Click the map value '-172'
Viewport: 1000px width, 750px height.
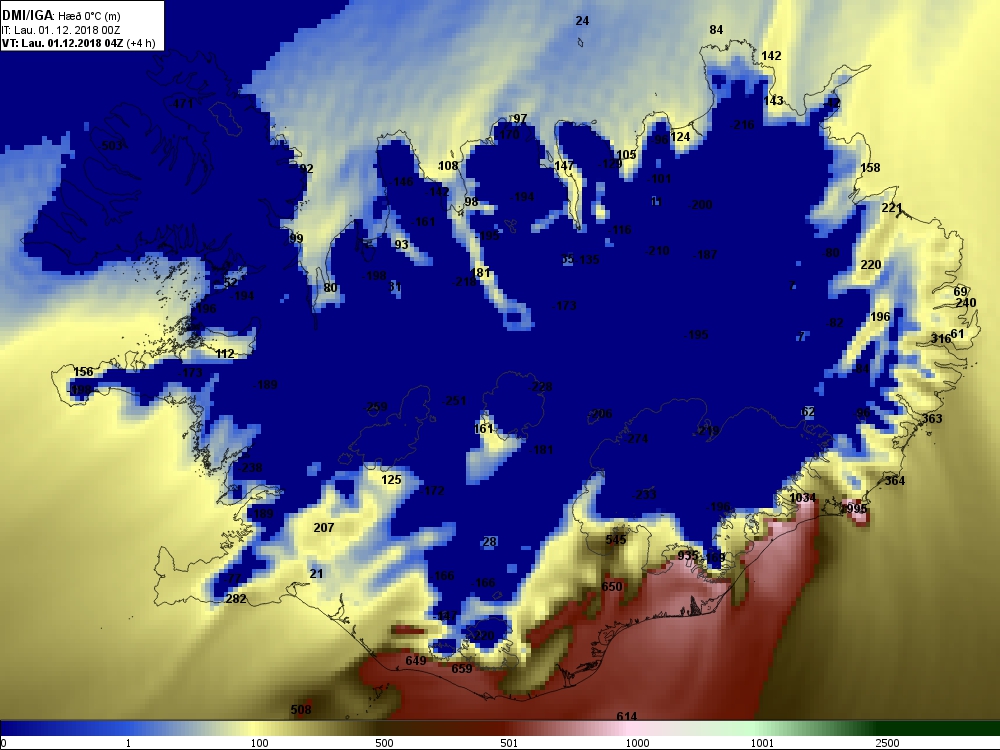coord(432,491)
